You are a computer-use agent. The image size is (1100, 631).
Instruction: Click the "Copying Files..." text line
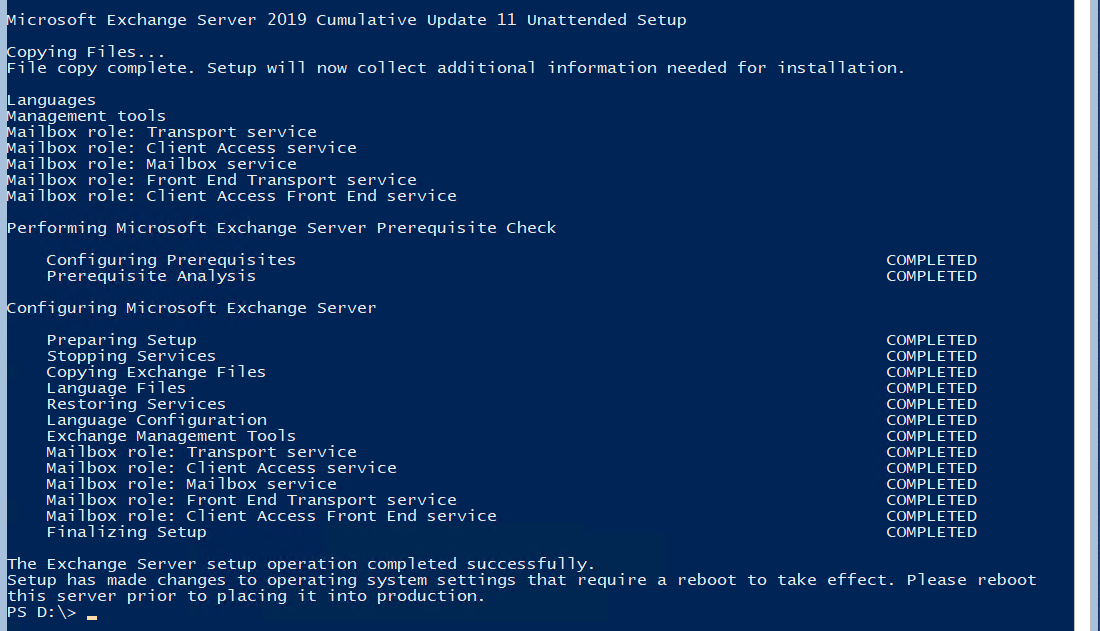pyautogui.click(x=86, y=52)
